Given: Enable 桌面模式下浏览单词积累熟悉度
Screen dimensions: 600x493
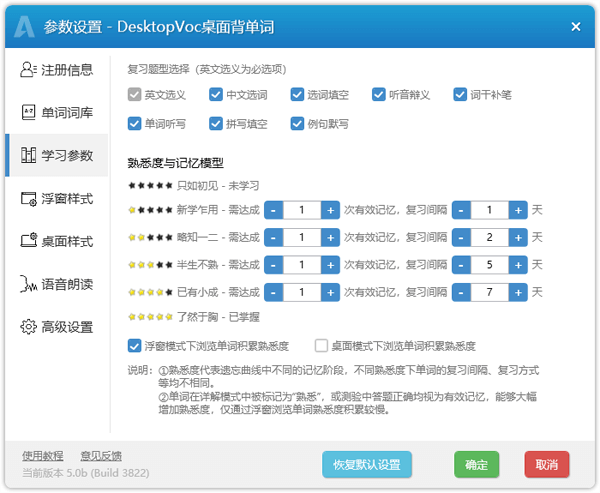Looking at the screenshot, I should point(321,346).
